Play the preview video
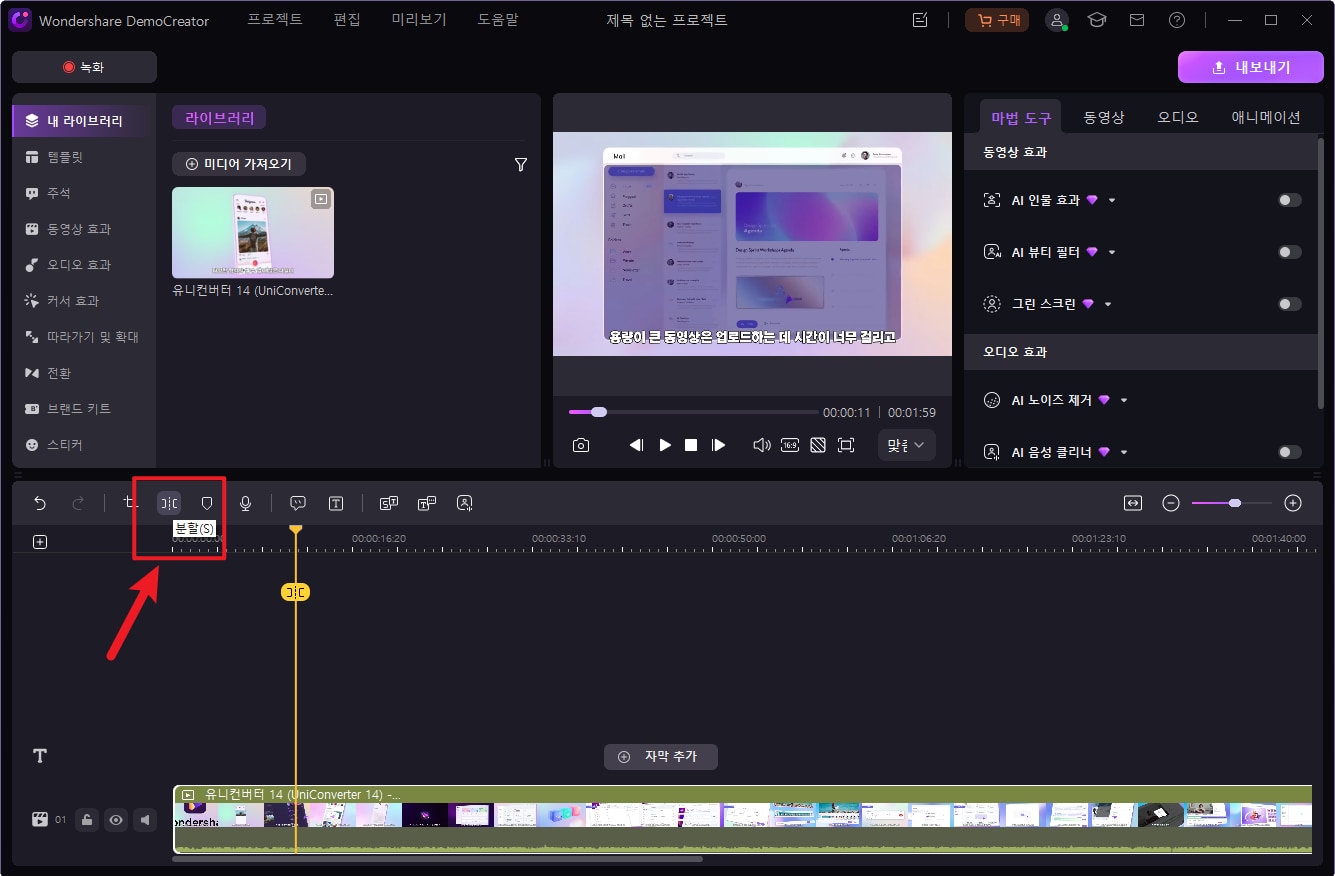Screen dimensions: 1335x876 click(x=665, y=445)
